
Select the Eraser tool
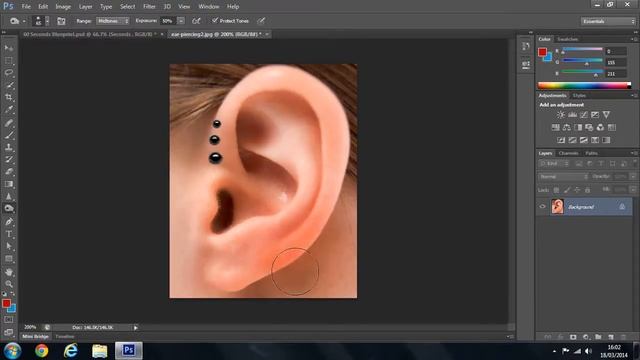[9, 172]
